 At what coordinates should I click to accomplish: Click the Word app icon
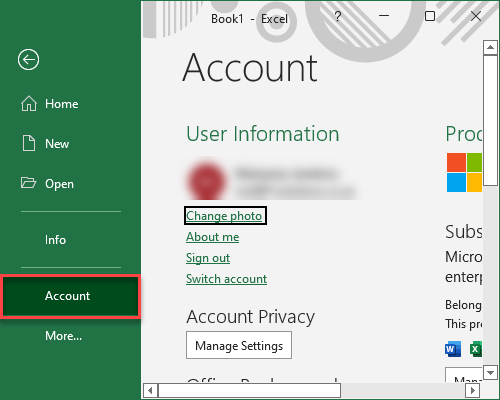(453, 349)
